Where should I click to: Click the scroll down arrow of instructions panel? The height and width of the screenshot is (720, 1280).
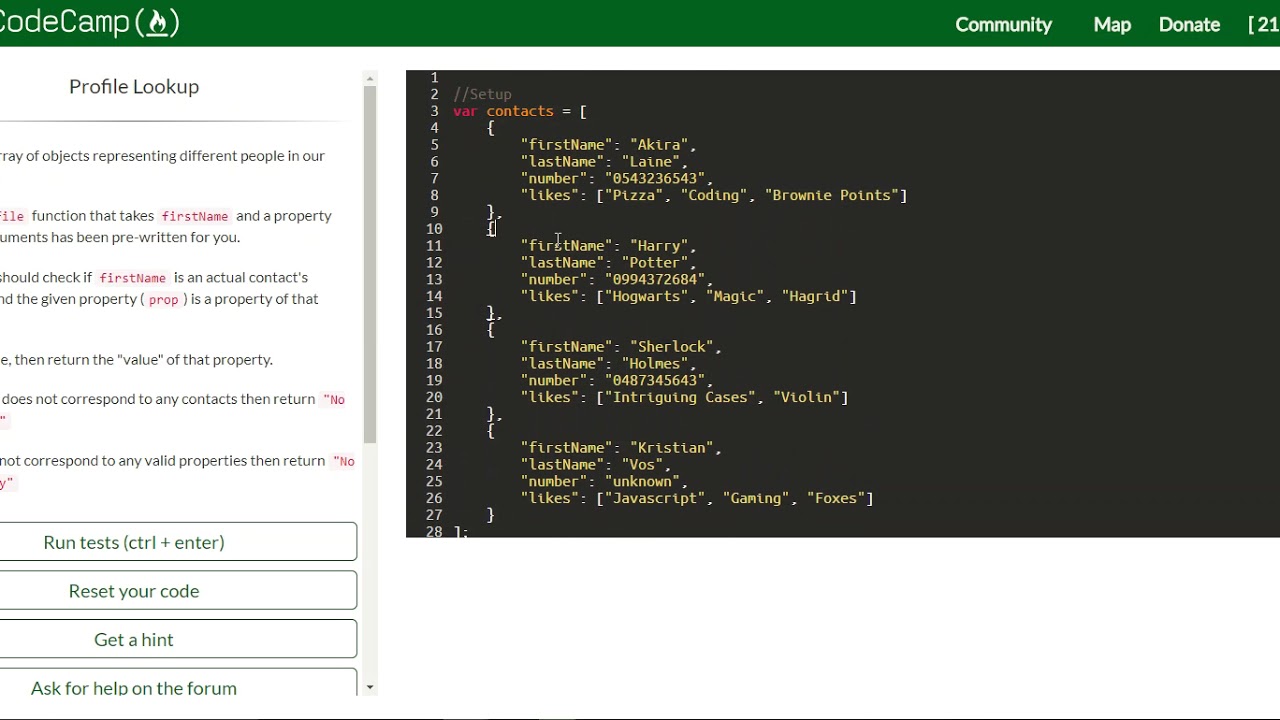point(370,687)
